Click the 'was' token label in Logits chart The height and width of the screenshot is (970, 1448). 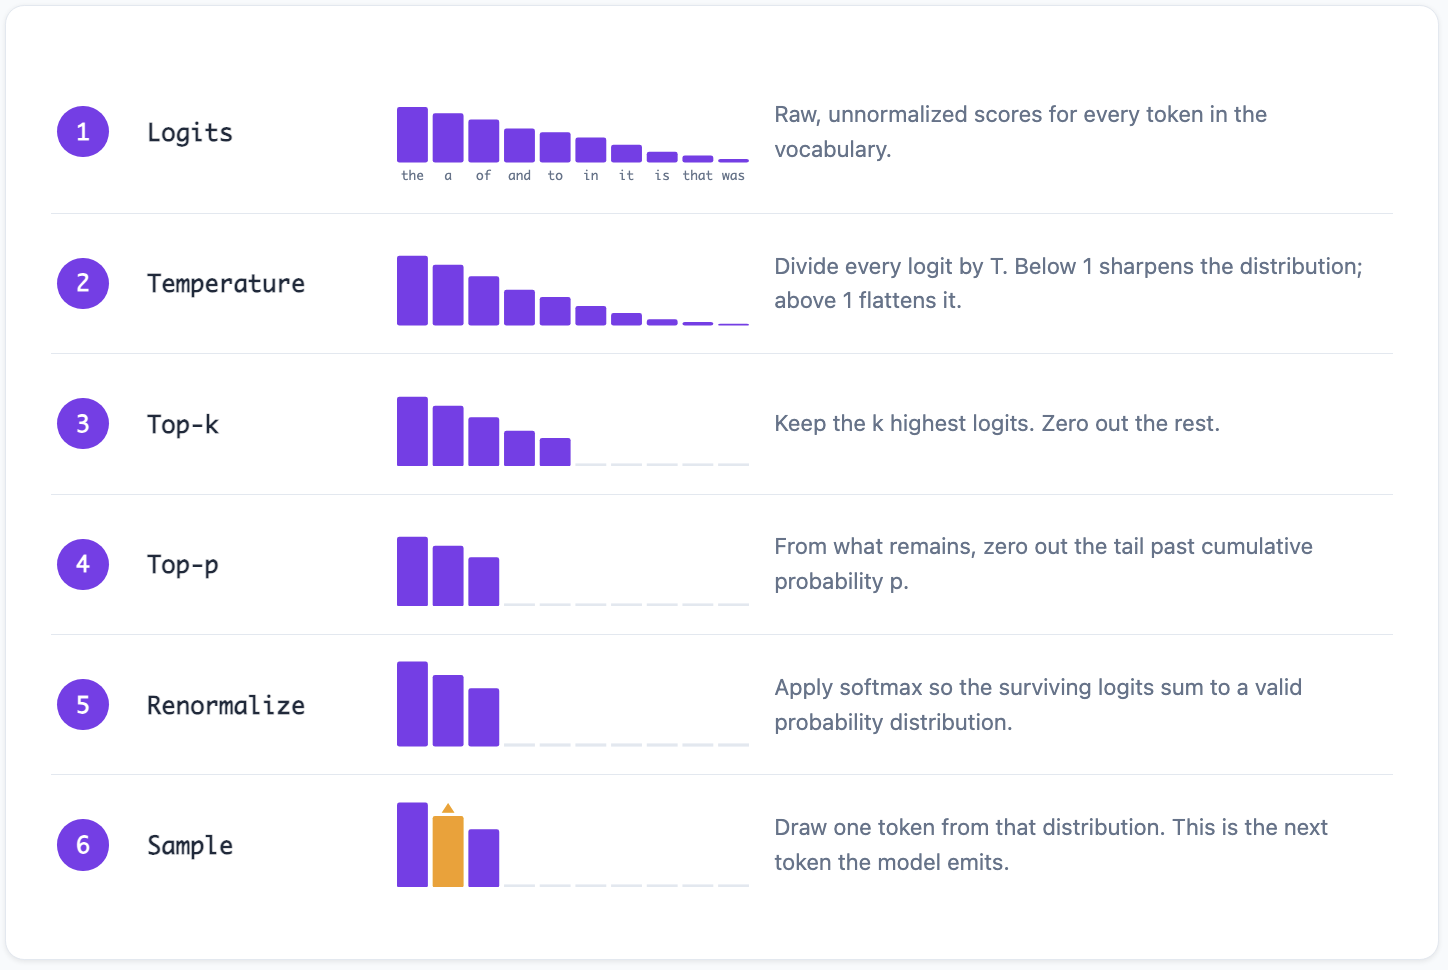pos(733,176)
